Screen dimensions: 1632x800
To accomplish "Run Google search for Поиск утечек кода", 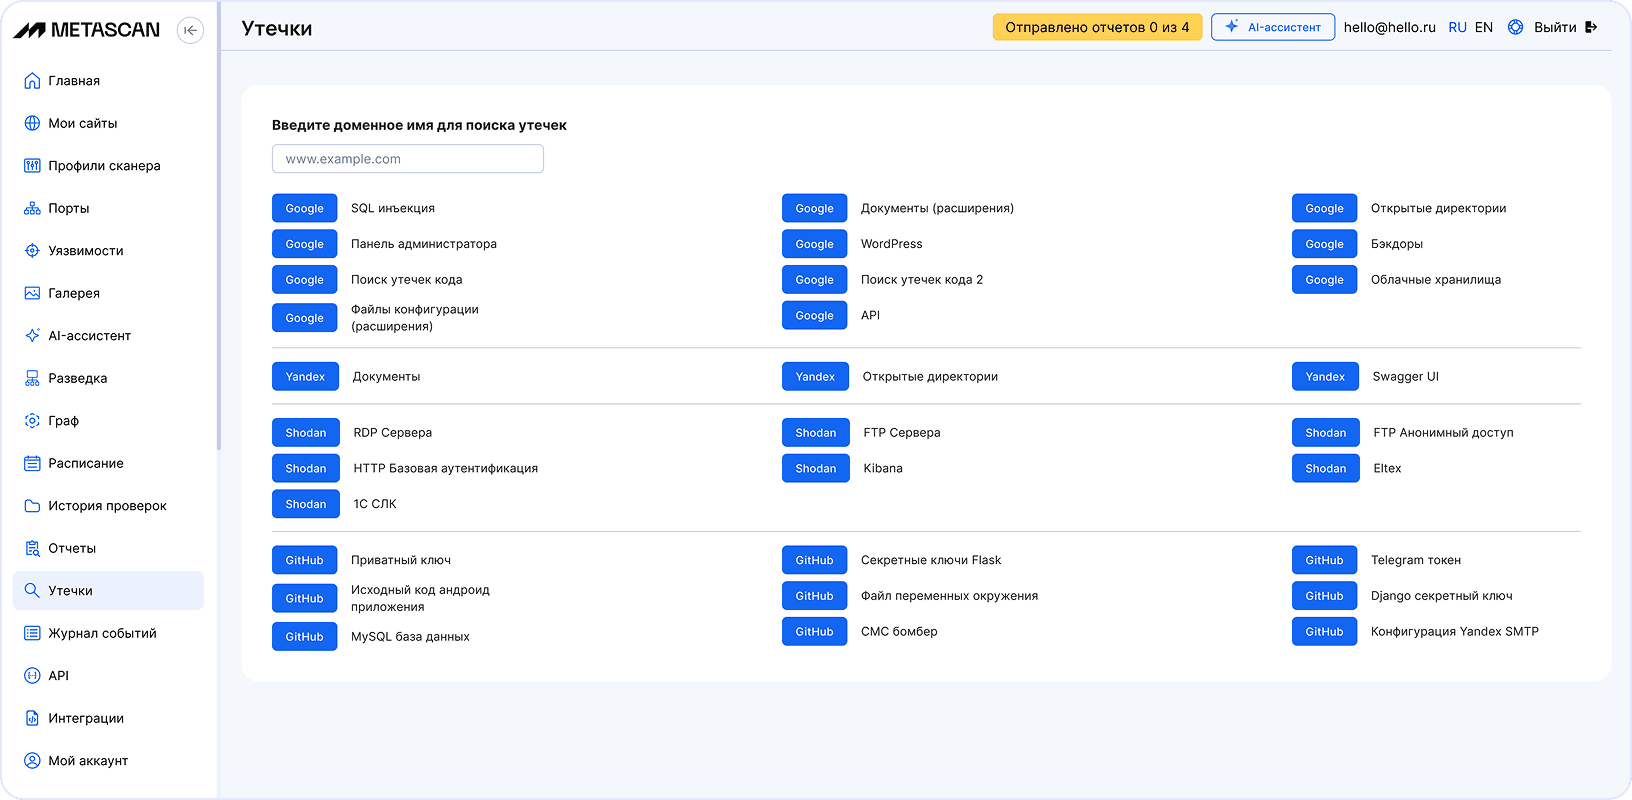I will (305, 280).
